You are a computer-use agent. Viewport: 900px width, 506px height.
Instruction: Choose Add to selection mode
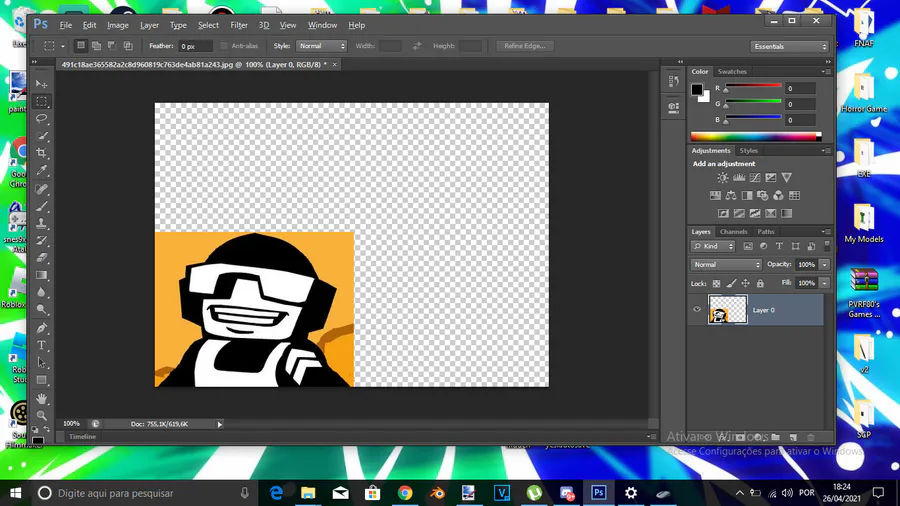coord(96,46)
